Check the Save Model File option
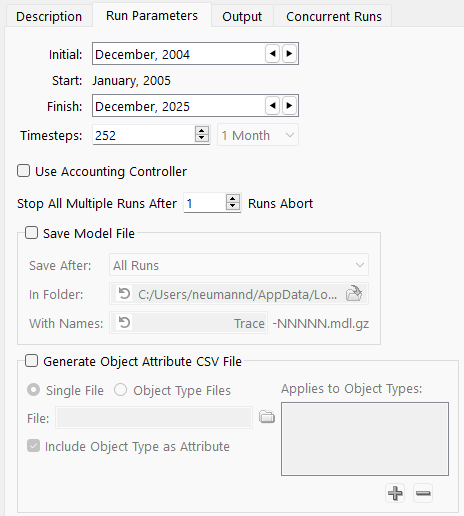 point(31,233)
